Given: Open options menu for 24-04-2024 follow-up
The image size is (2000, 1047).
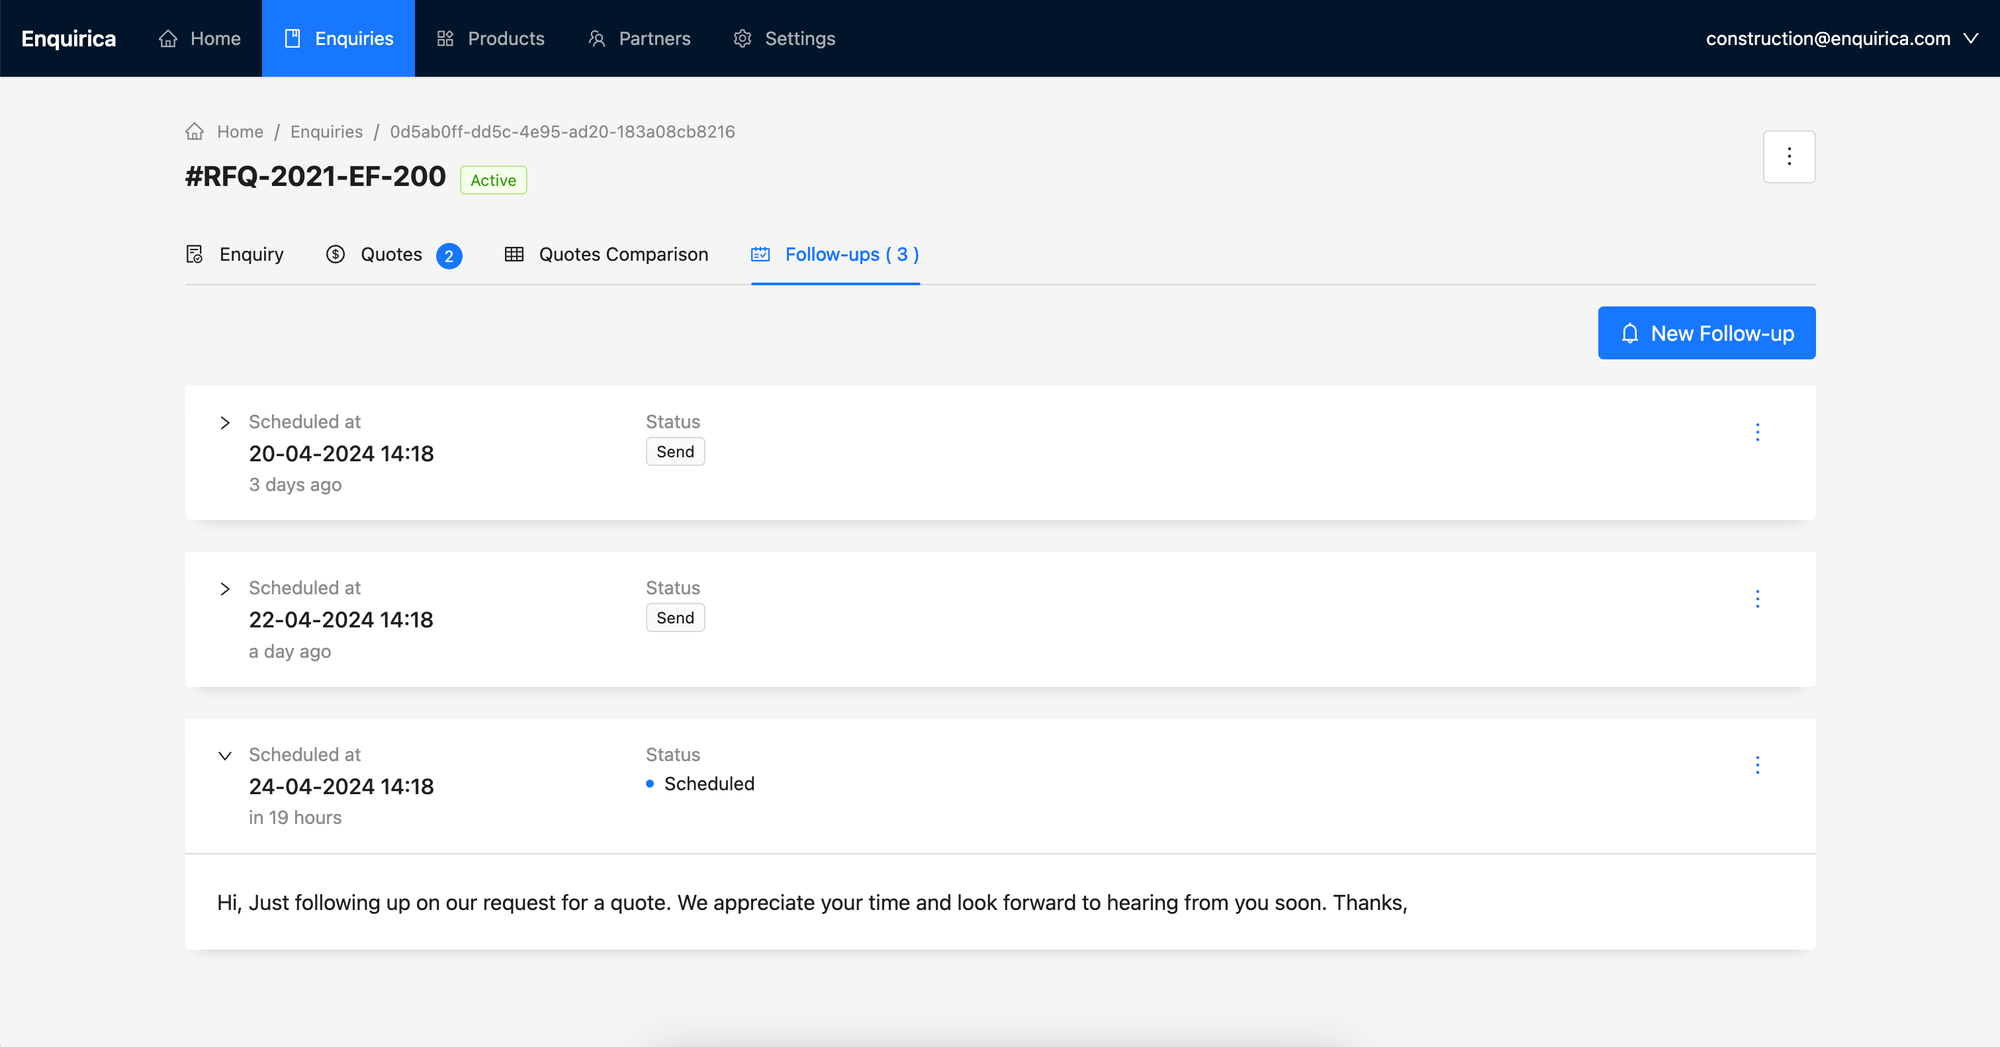Looking at the screenshot, I should [1757, 765].
